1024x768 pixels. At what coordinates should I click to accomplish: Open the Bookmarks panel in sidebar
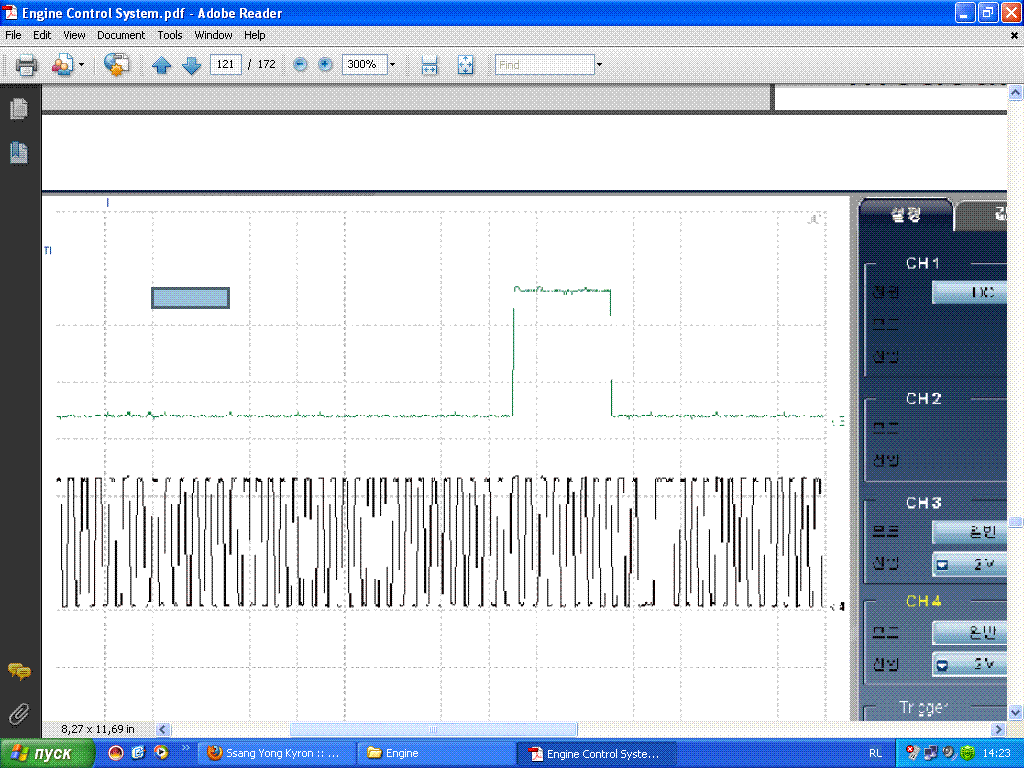click(x=19, y=153)
